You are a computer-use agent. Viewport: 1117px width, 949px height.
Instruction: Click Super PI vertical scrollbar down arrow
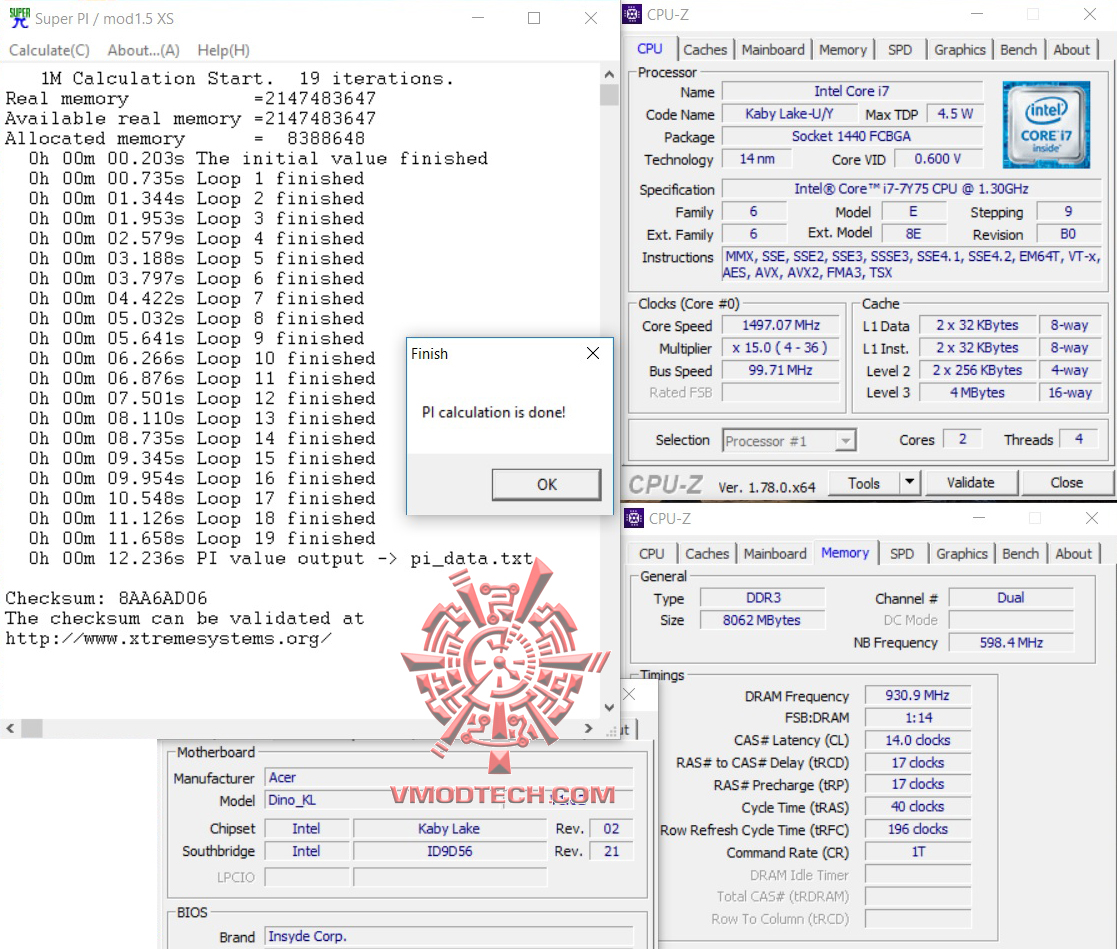[609, 707]
